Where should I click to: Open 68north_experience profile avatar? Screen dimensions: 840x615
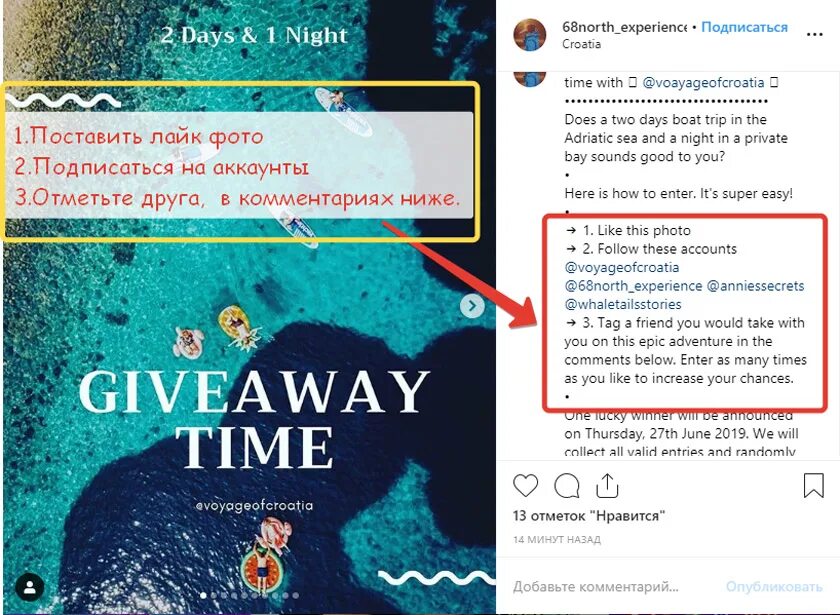point(529,35)
